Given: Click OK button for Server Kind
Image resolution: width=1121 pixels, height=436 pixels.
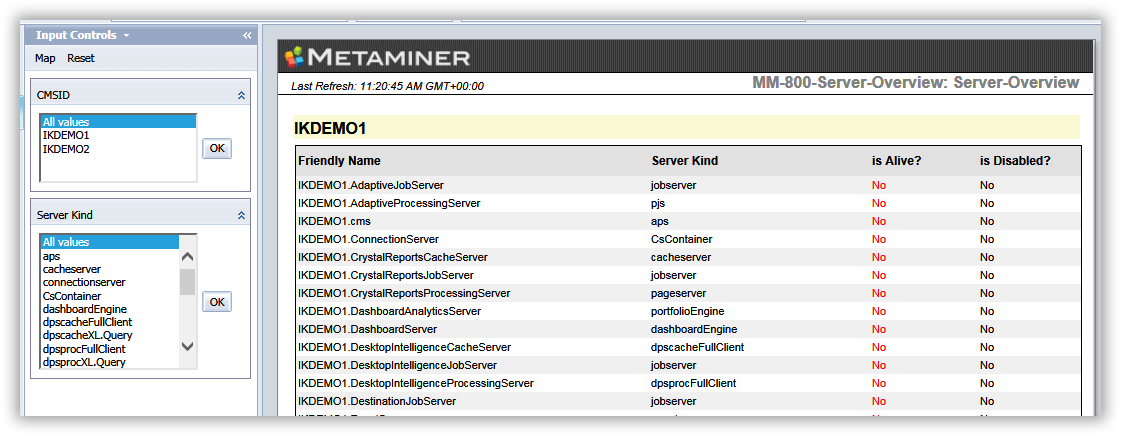Looking at the screenshot, I should point(217,302).
